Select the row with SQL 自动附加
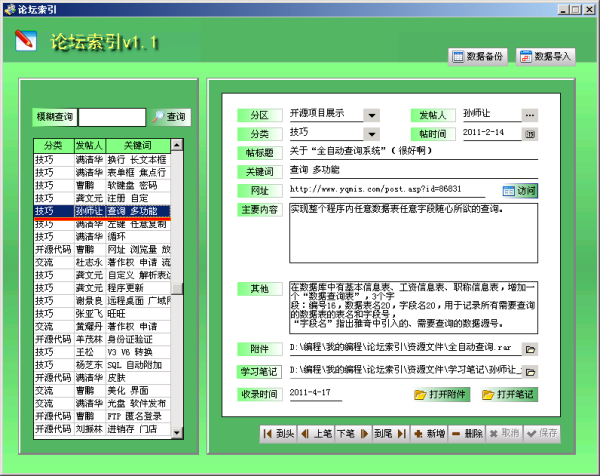This screenshot has height=476, width=600. 102,365
